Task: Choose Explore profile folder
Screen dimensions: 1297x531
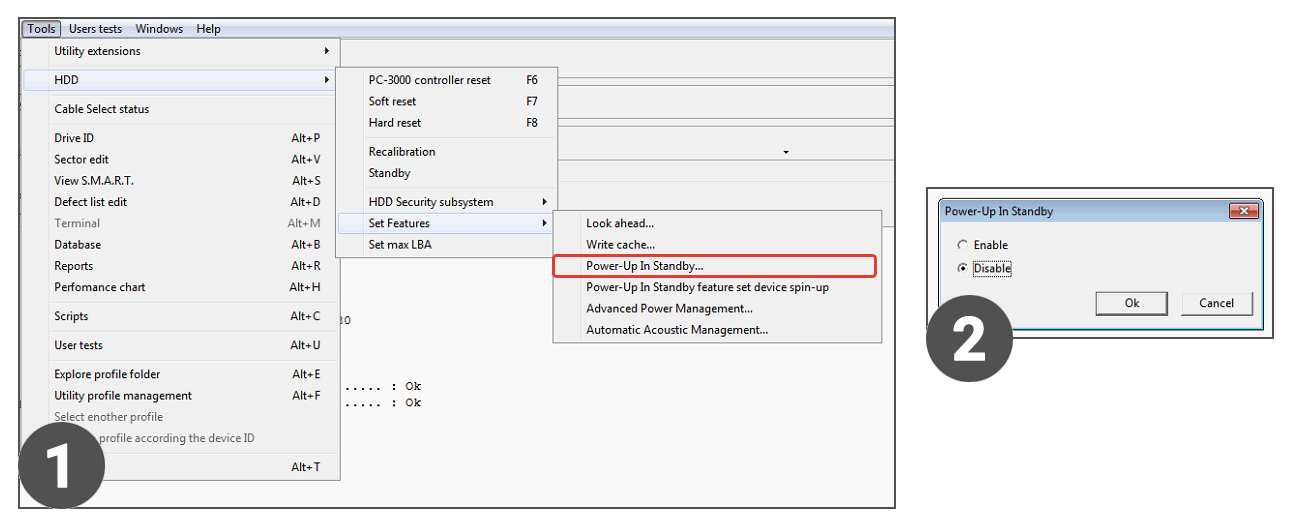Action: point(180,374)
